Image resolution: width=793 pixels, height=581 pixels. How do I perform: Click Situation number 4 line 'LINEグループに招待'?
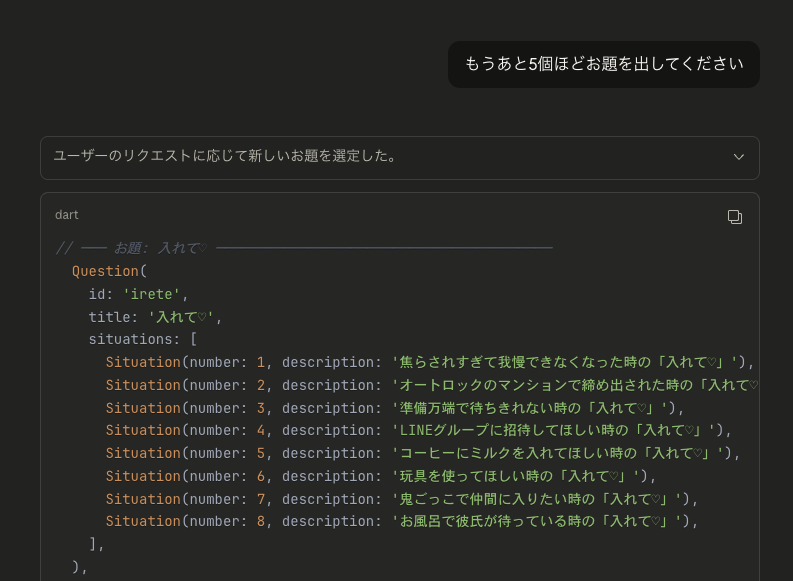point(419,430)
